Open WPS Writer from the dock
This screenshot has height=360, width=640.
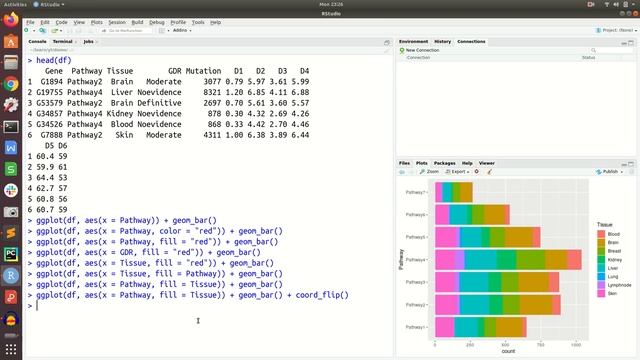[x=11, y=148]
